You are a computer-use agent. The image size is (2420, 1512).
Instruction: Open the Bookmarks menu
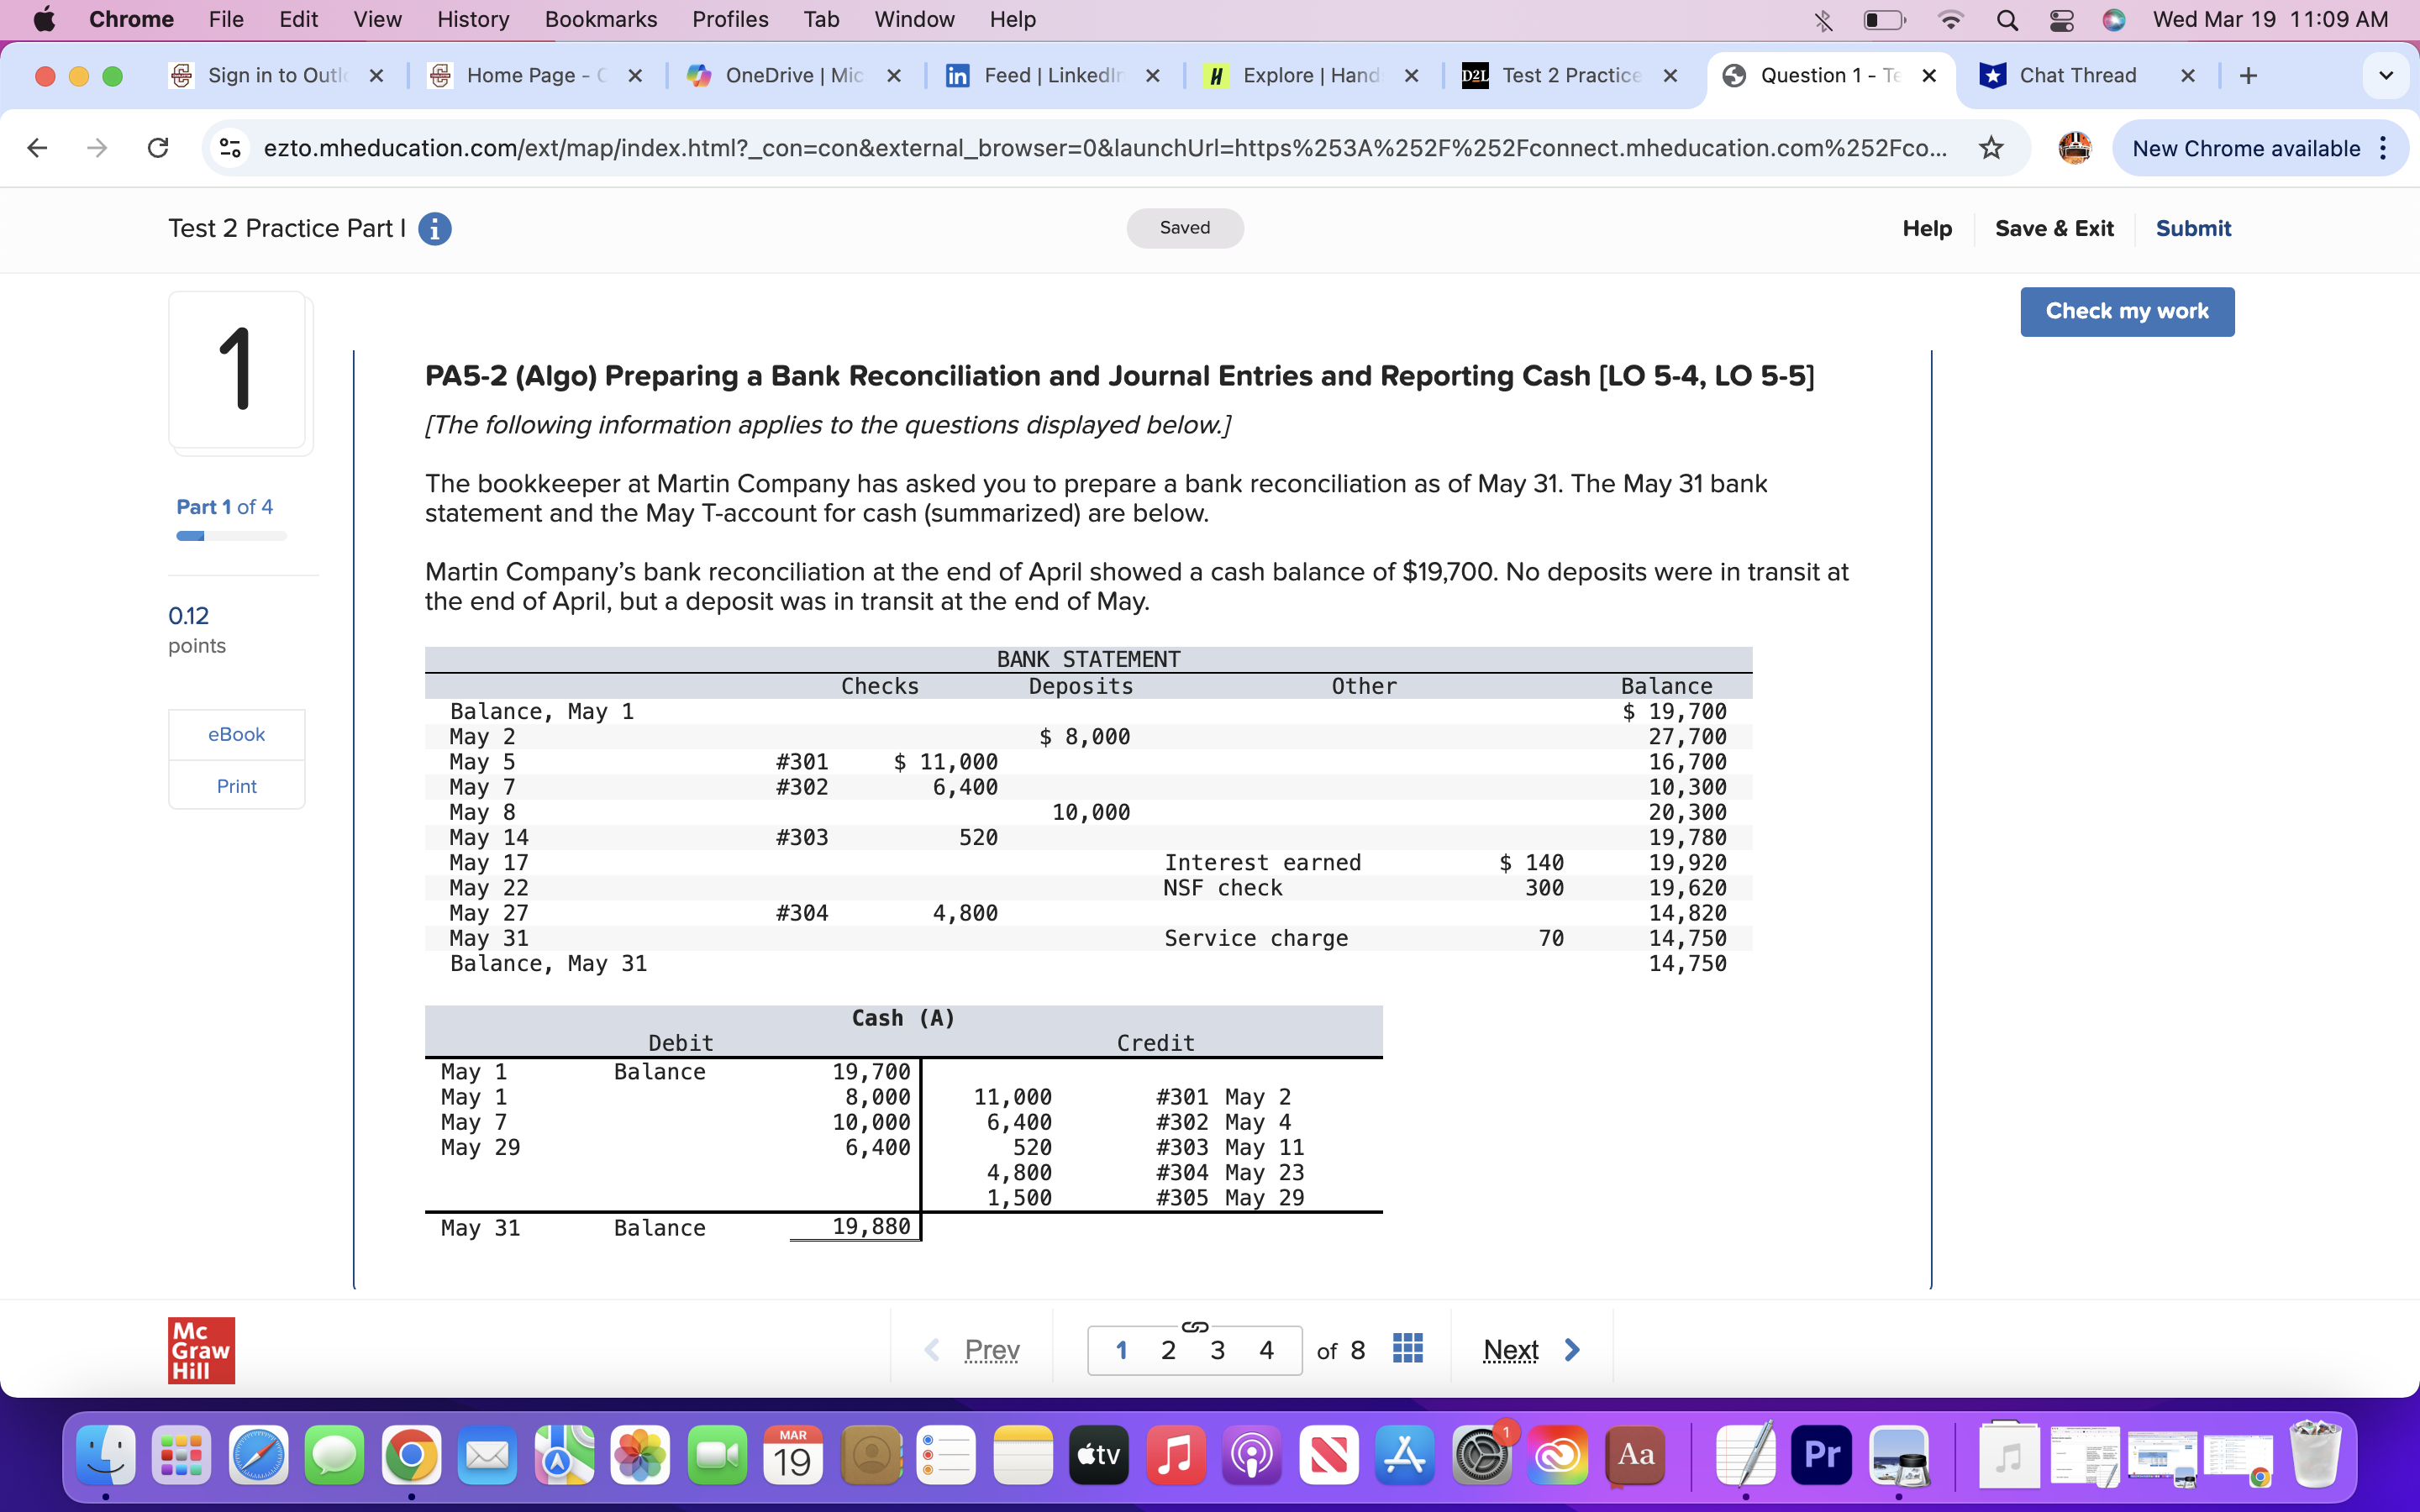pyautogui.click(x=600, y=19)
